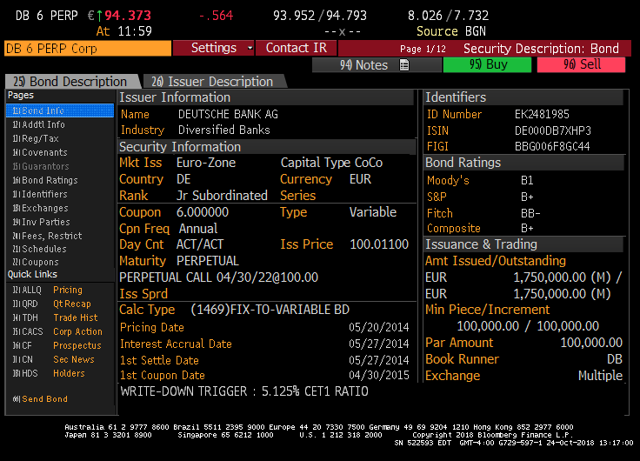Open the Coupons page
The height and width of the screenshot is (461, 640).
coord(36,262)
